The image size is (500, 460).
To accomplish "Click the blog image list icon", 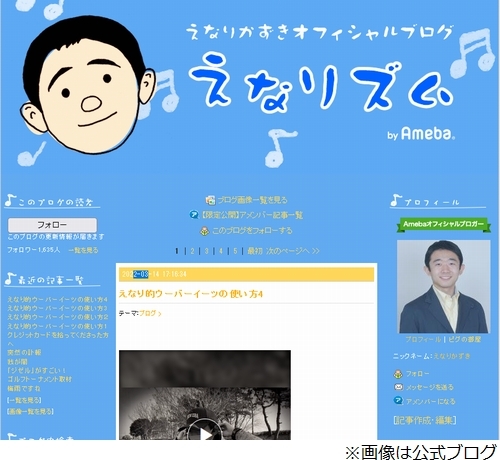I will point(210,200).
